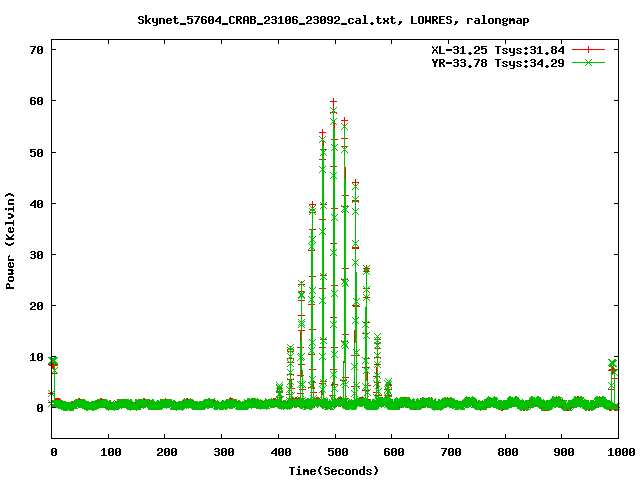Click the y-axis tick label 40

(x=36, y=204)
